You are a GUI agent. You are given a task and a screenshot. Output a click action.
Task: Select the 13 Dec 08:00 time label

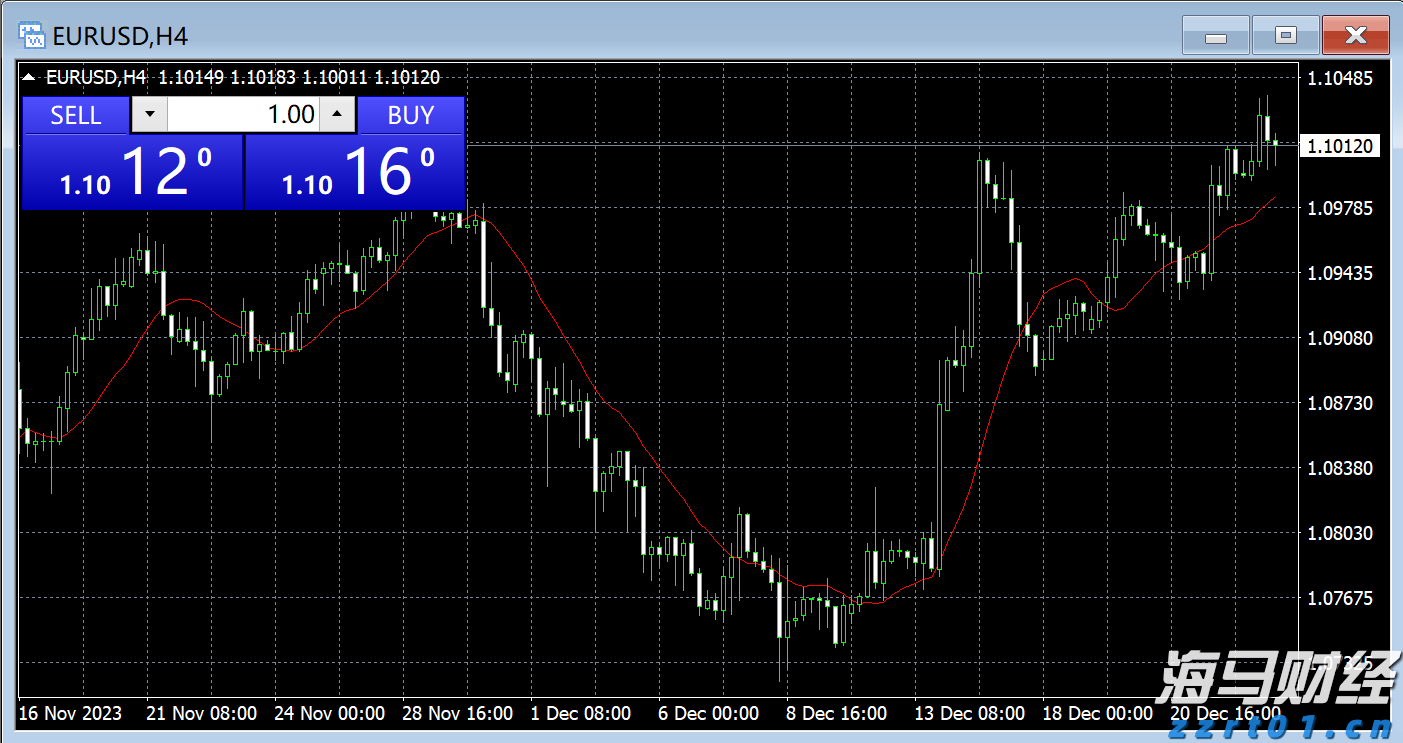(970, 713)
